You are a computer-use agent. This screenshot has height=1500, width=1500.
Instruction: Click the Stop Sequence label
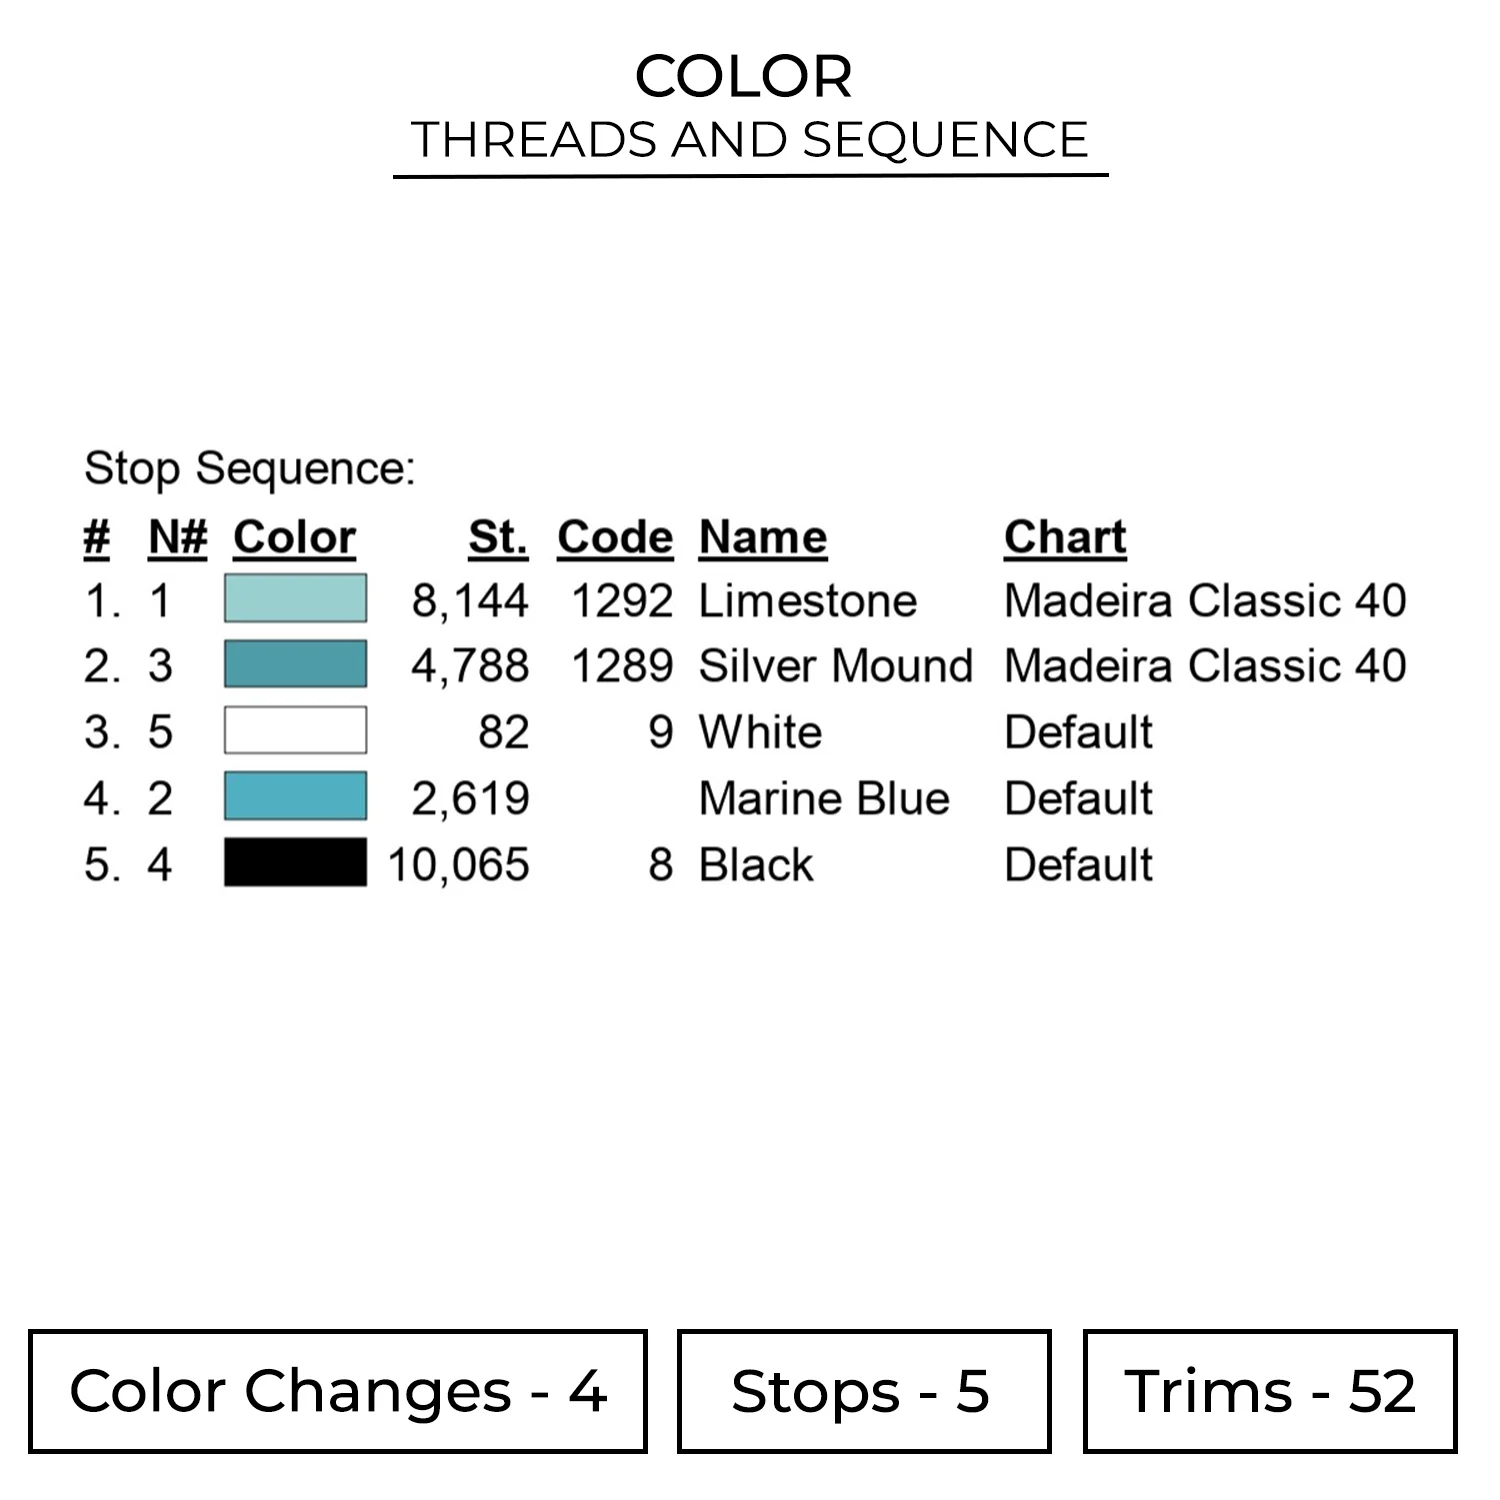click(x=250, y=468)
